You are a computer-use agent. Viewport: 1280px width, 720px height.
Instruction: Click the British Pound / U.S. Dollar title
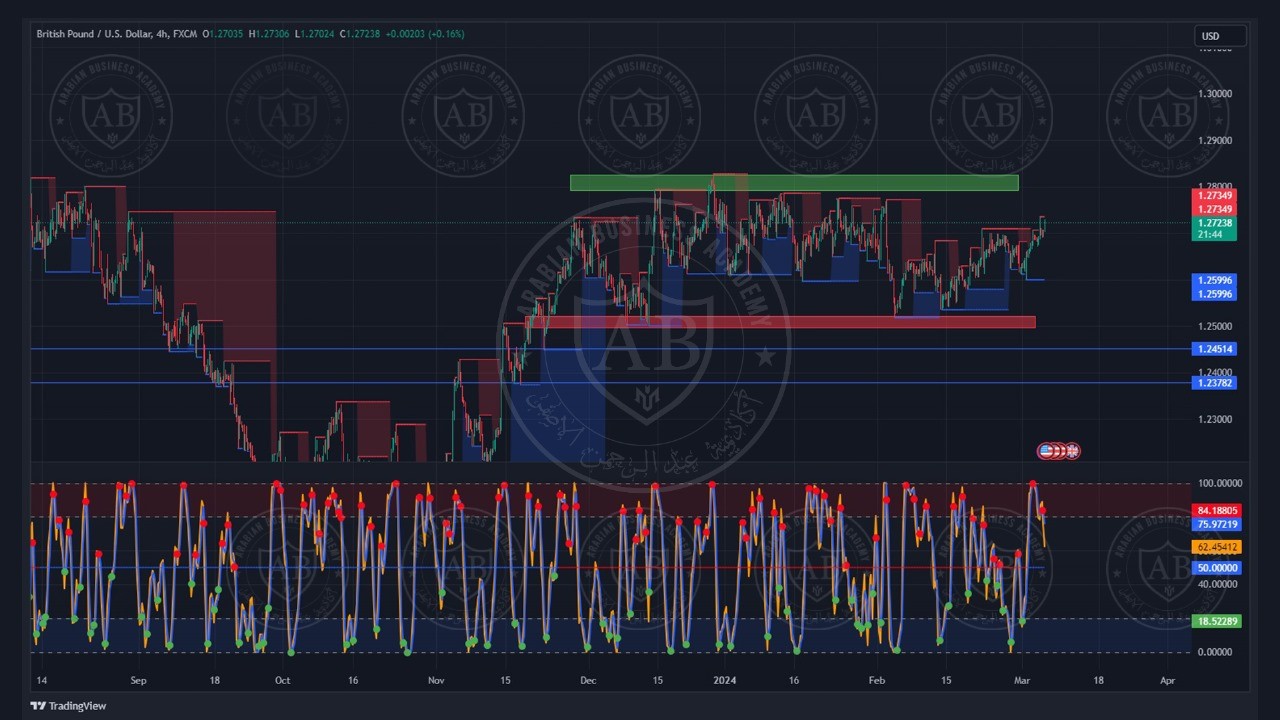point(94,34)
